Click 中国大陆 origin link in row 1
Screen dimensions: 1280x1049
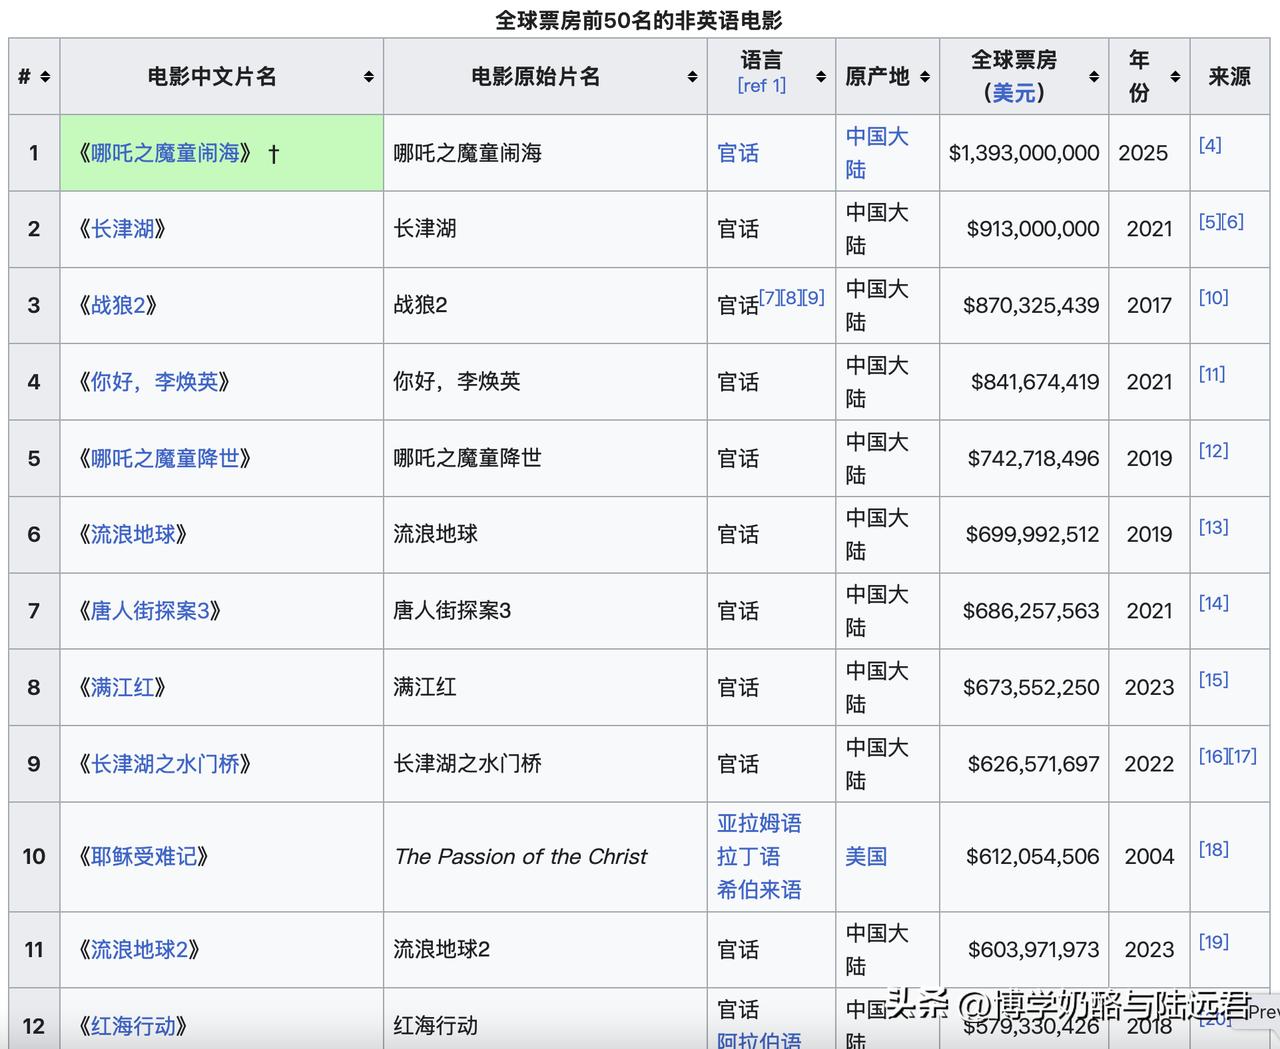(x=877, y=153)
